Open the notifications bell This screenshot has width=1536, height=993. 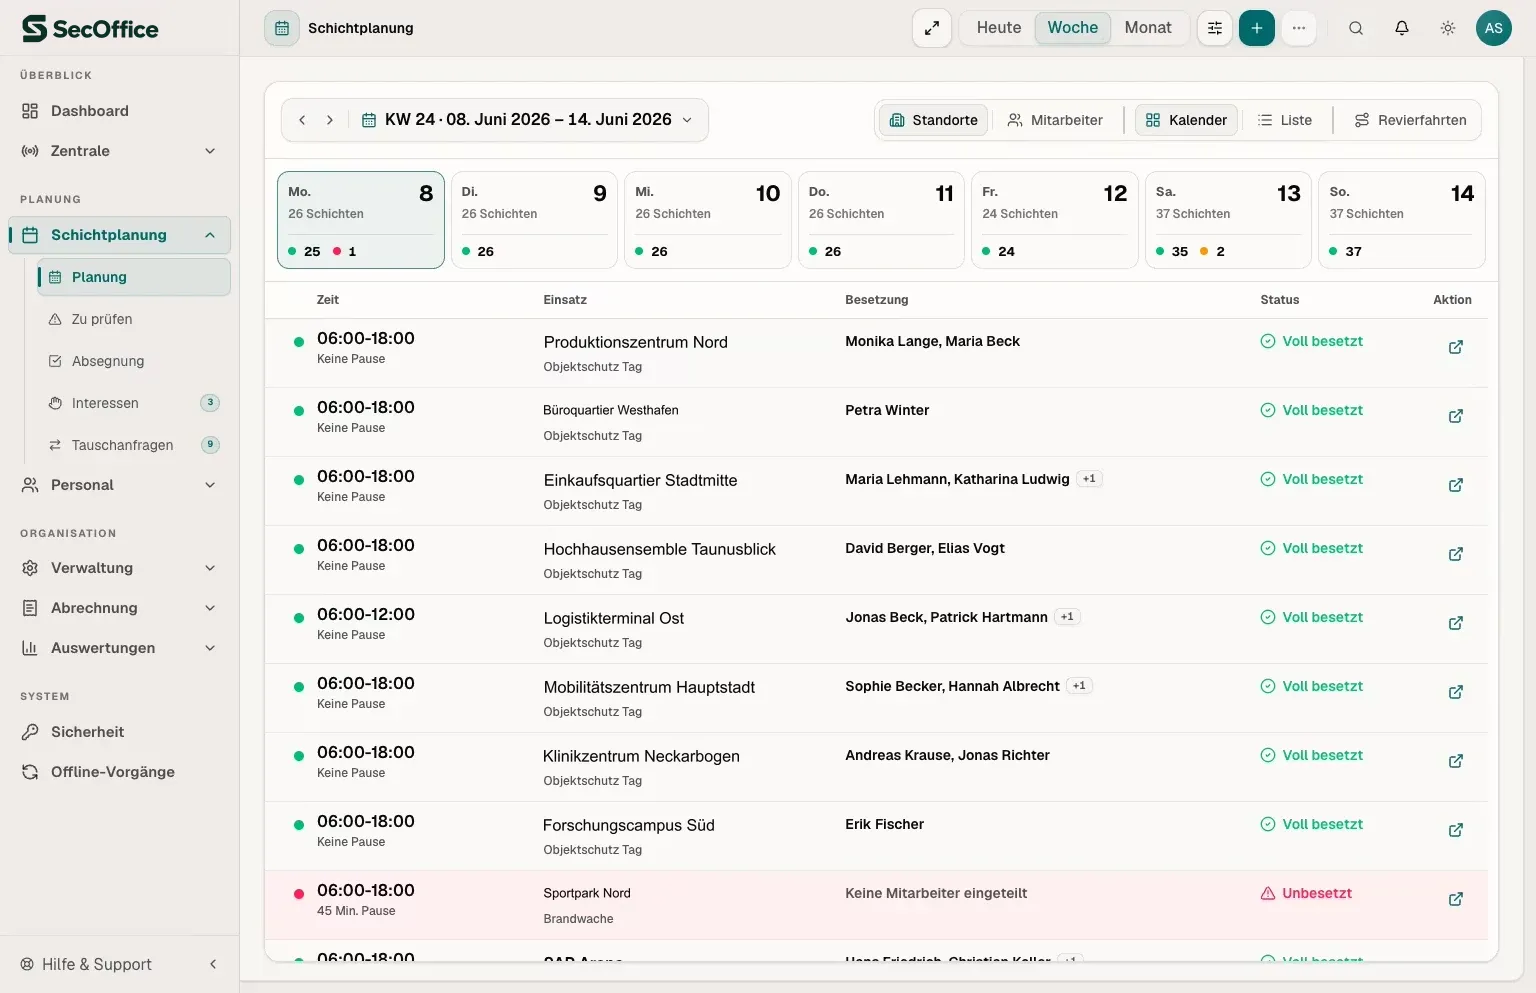pyautogui.click(x=1402, y=28)
